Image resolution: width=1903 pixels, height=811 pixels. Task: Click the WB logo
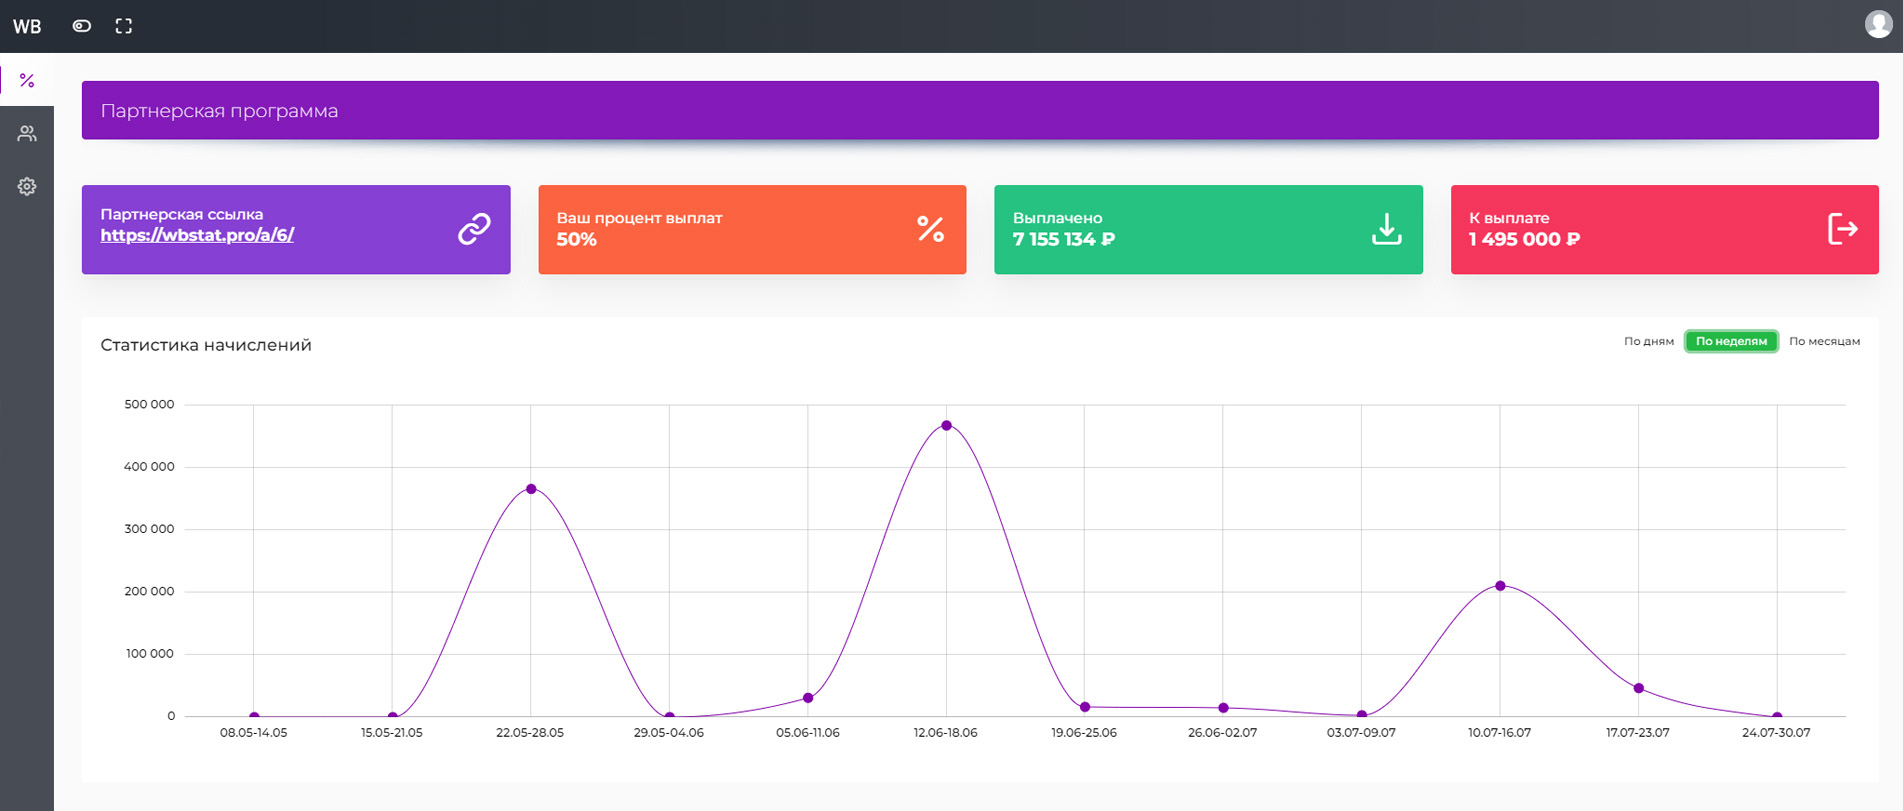[x=27, y=26]
